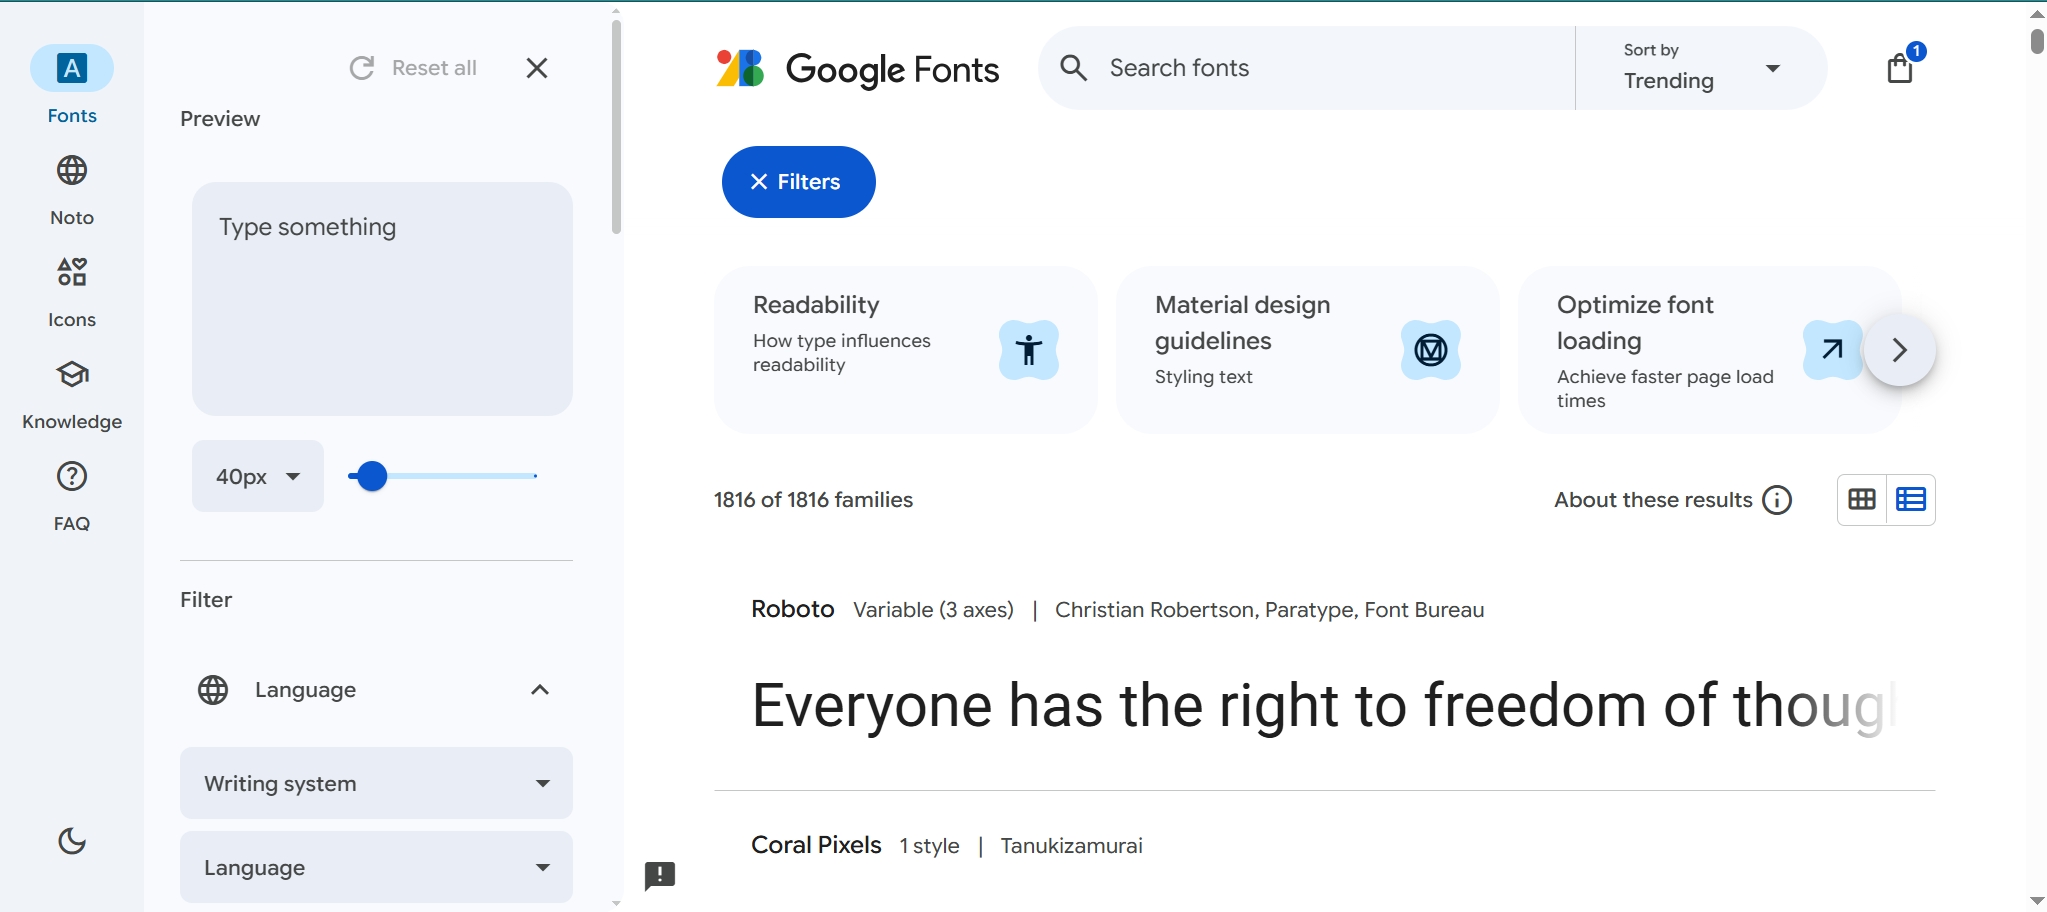Collapse the Language filter section
The image size is (2047, 912).
(x=540, y=690)
